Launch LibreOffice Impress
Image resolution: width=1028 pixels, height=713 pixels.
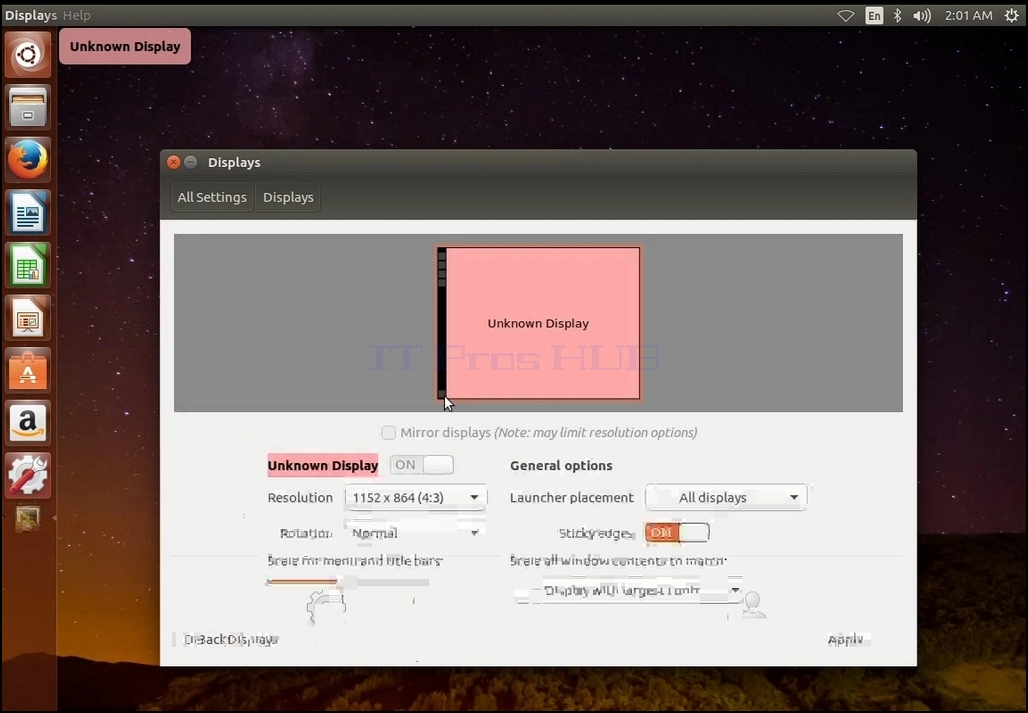click(28, 319)
